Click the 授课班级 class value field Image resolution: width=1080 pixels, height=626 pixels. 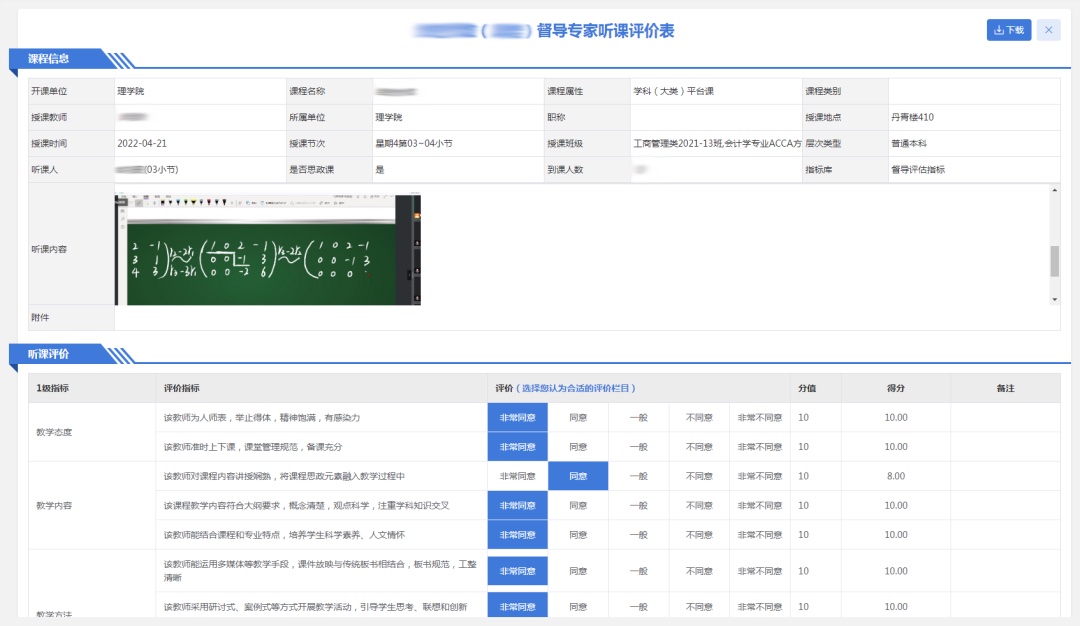(716, 144)
